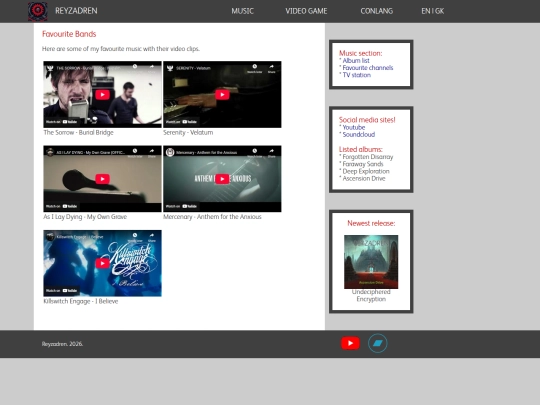Open the newest release album cover
The image size is (540, 405).
(x=371, y=262)
